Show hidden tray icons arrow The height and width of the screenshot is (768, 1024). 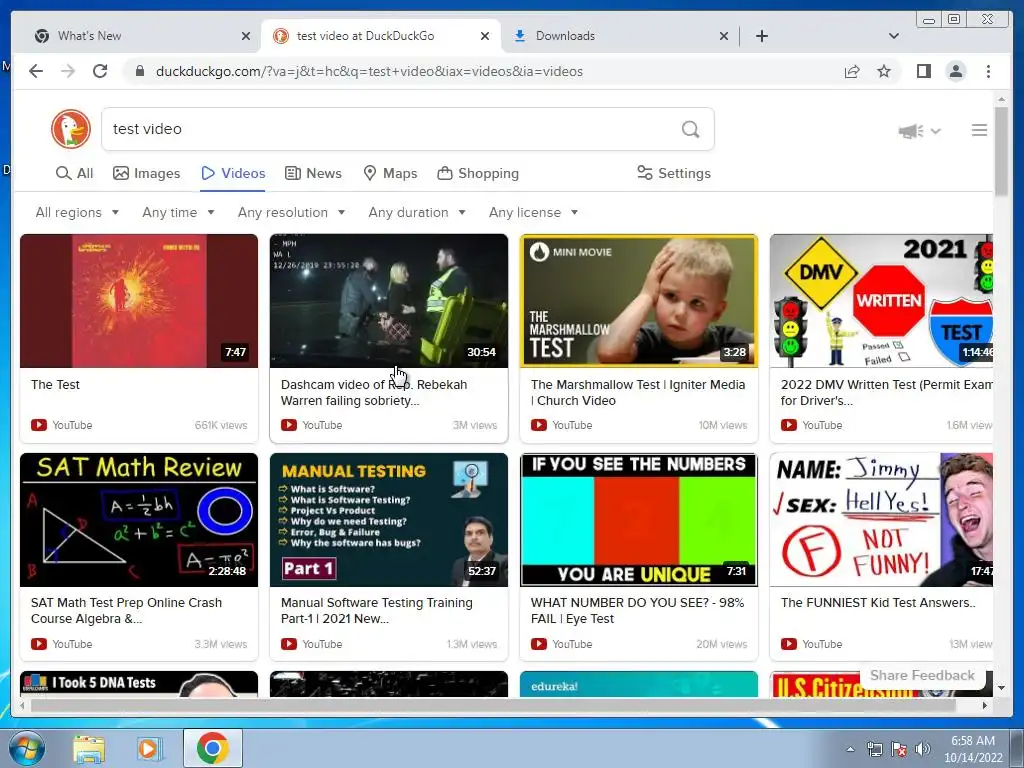point(850,749)
